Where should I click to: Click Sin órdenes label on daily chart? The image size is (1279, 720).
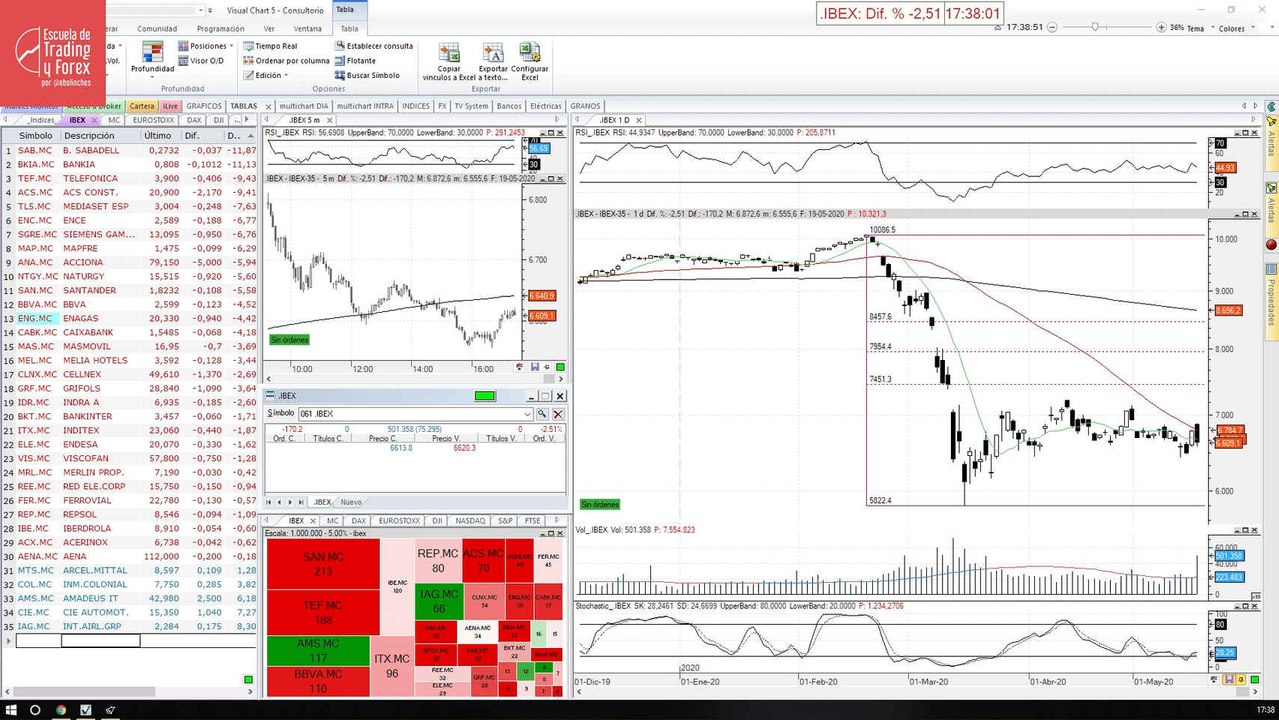(x=600, y=504)
